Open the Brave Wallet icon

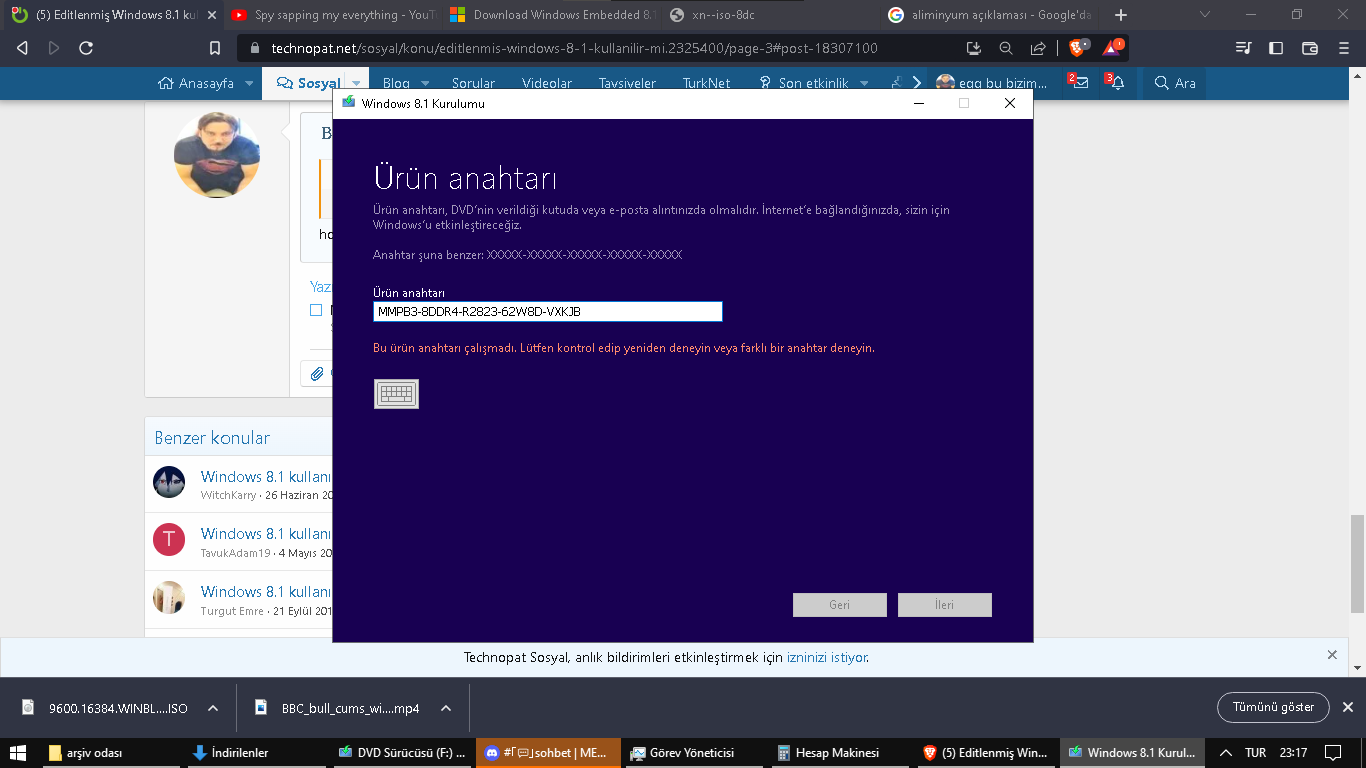click(x=1310, y=48)
